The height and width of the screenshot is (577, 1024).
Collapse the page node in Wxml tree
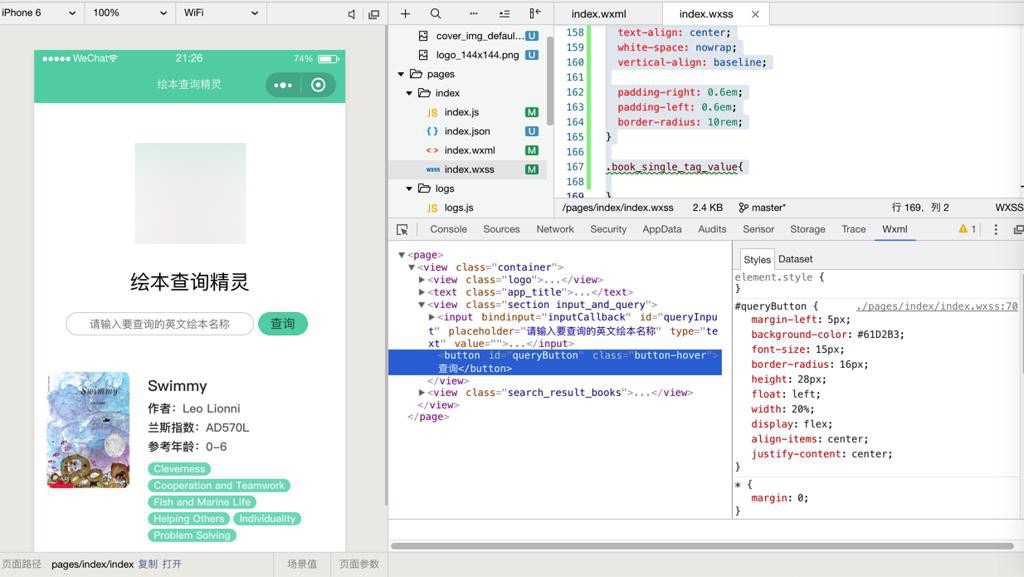401,255
